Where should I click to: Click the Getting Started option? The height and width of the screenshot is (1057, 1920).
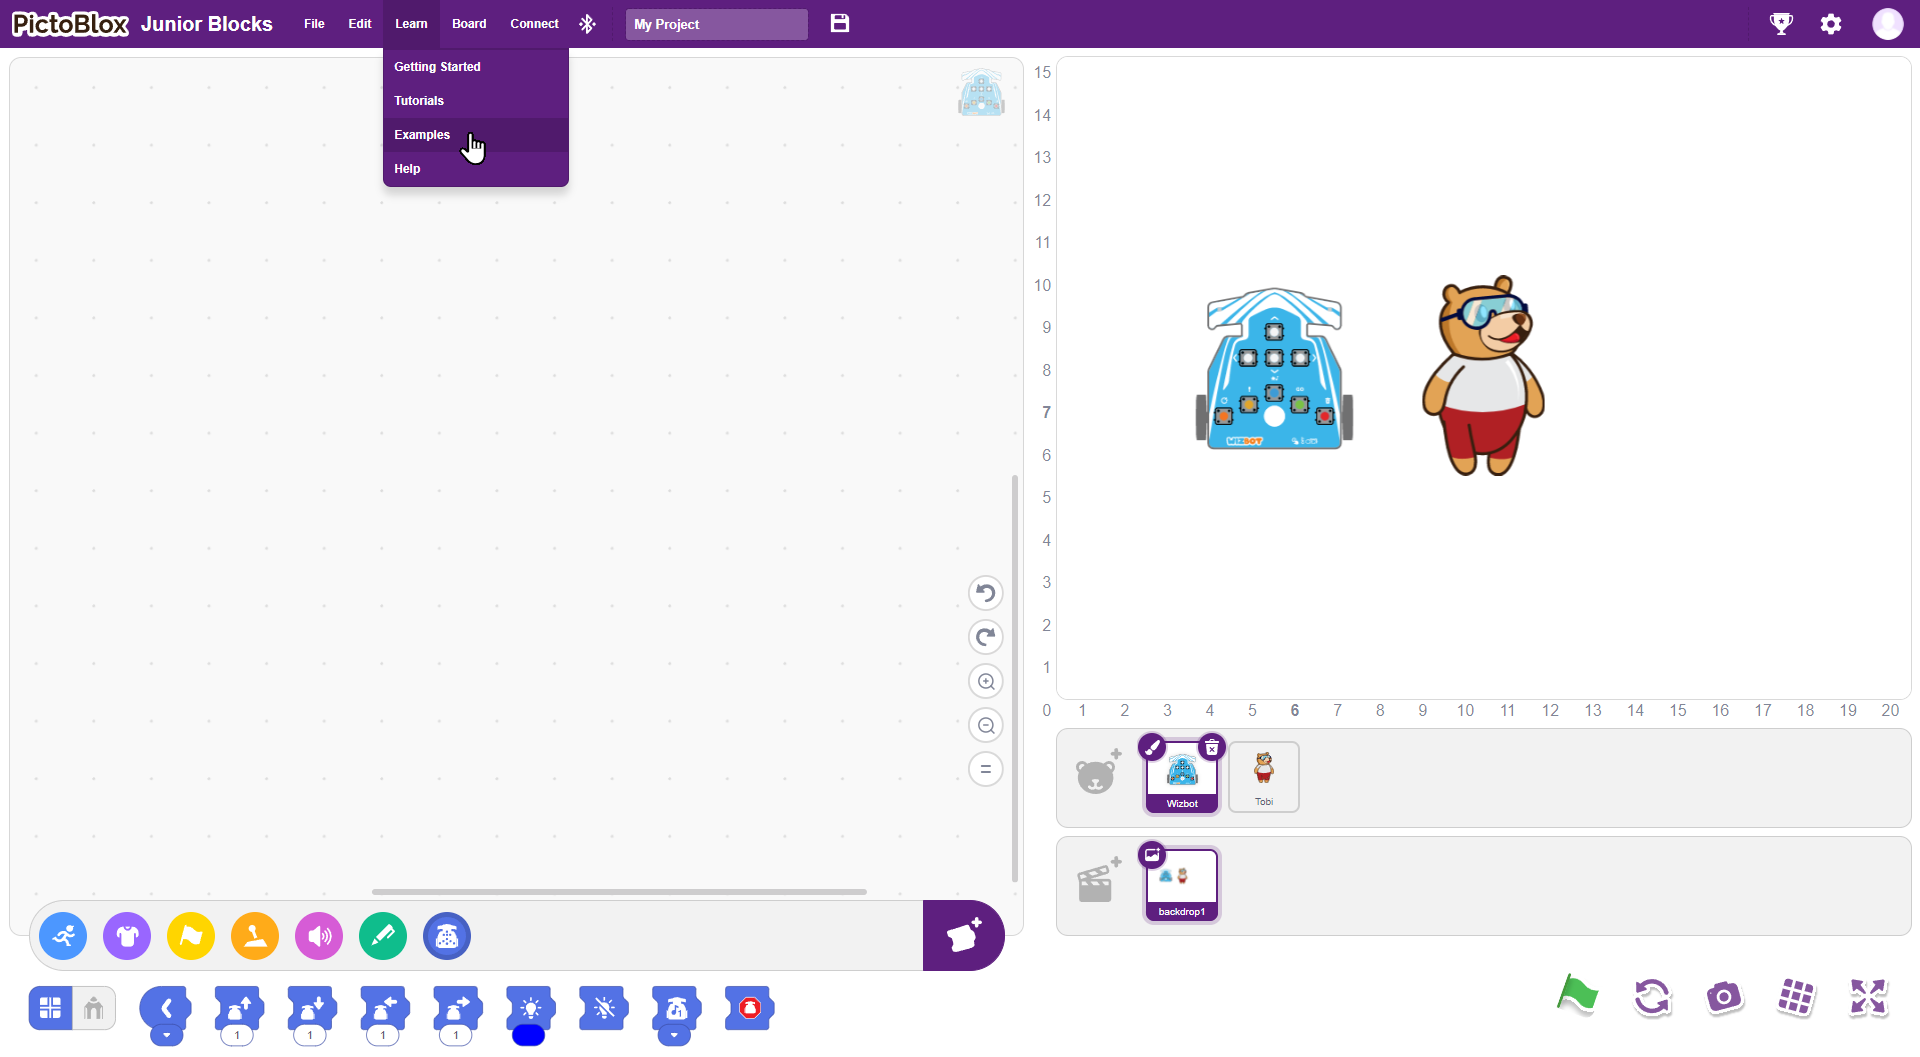[x=437, y=67]
